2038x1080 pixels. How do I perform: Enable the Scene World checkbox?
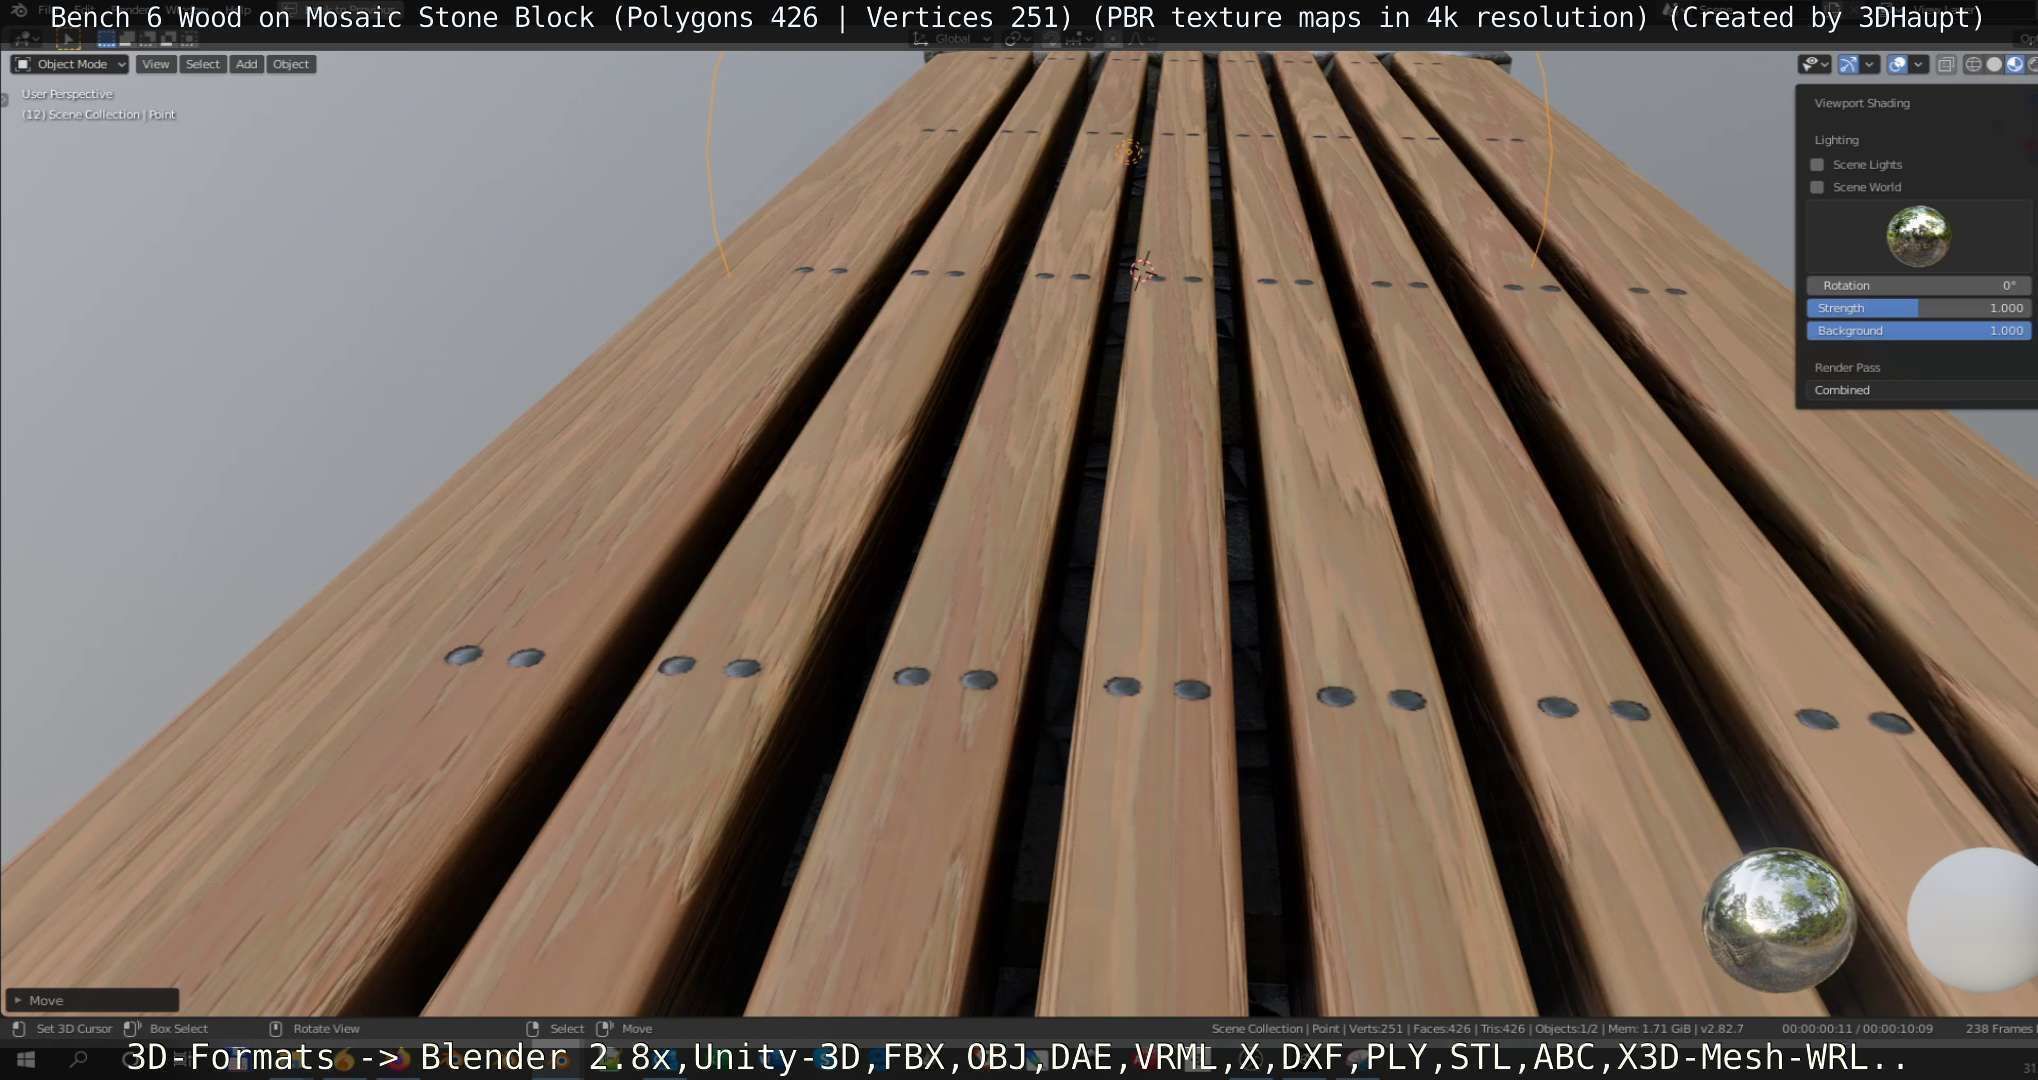pos(1817,187)
